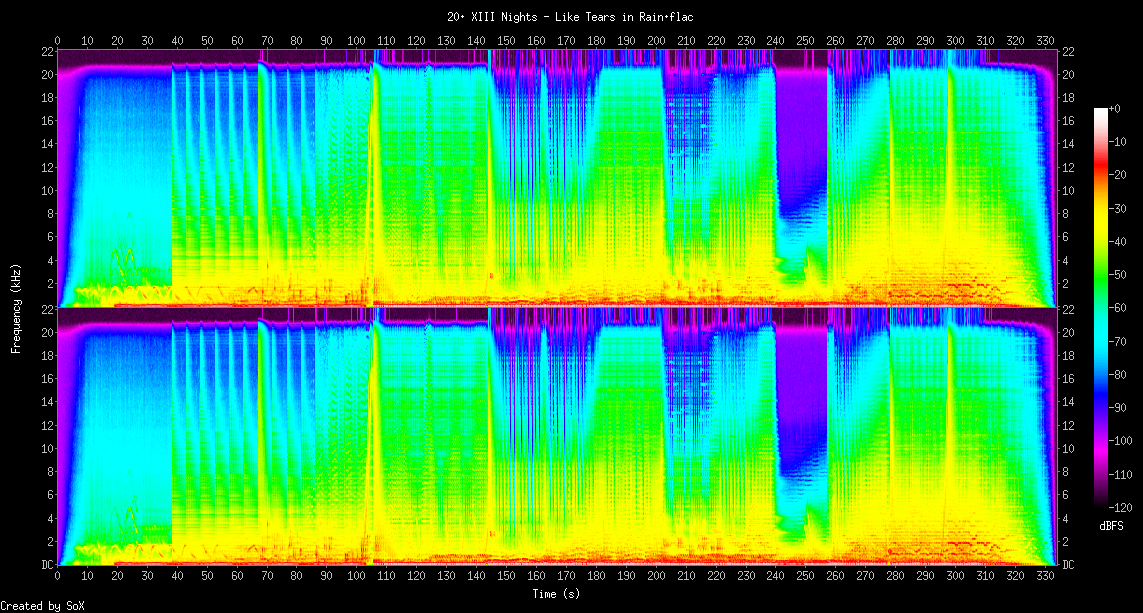
Task: Click the 10 kHz tick on upper right axis
Action: pyautogui.click(x=1069, y=190)
